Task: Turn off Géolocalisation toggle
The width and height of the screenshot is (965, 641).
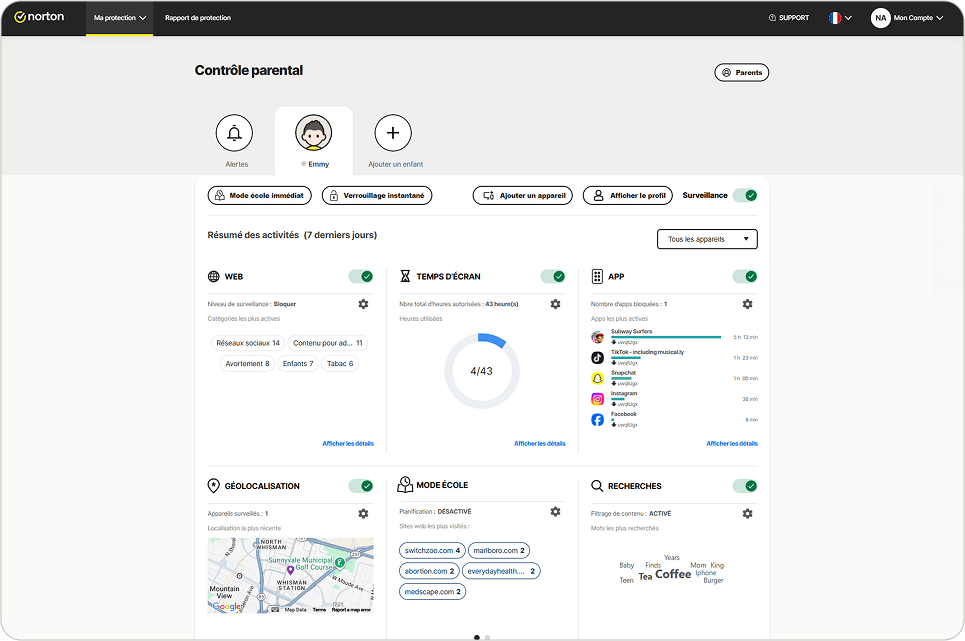Action: pos(361,486)
